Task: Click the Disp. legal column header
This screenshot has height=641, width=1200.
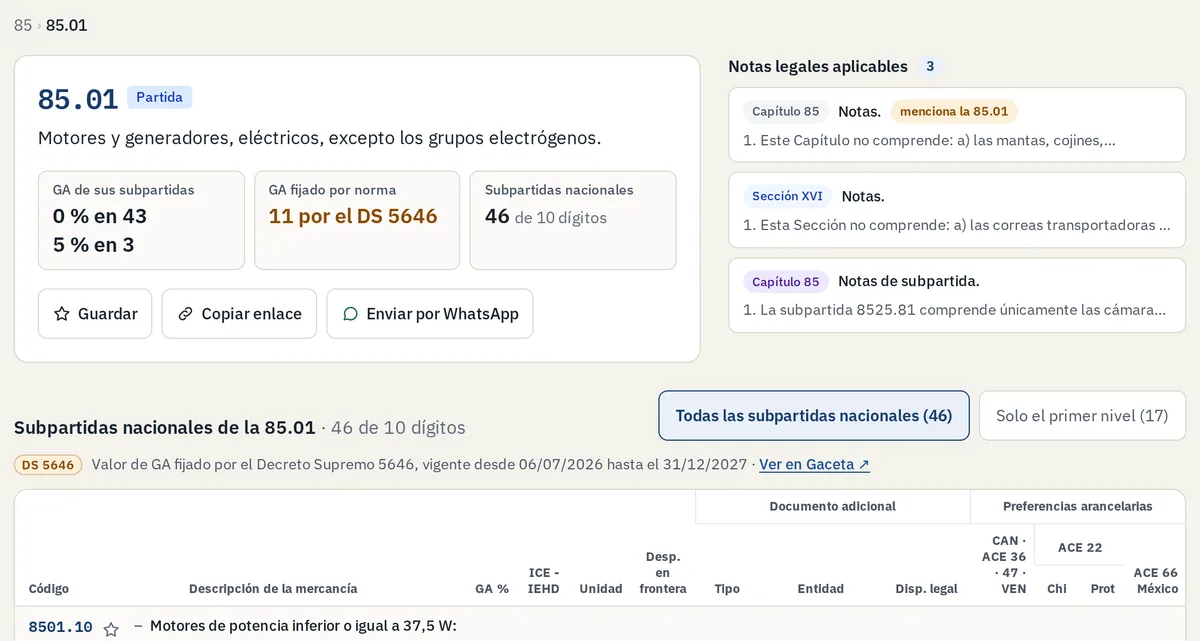Action: [x=926, y=589]
